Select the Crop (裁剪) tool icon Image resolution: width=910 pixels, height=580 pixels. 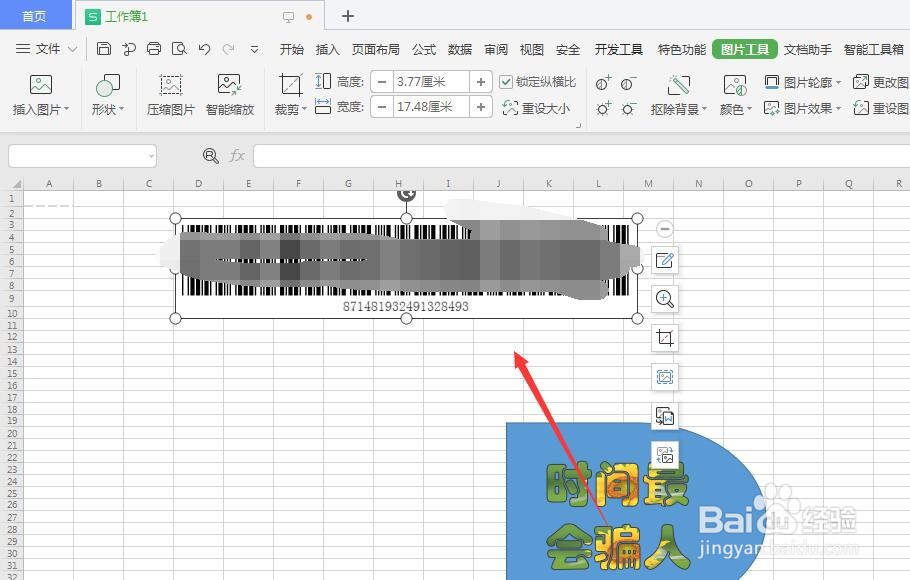(290, 85)
